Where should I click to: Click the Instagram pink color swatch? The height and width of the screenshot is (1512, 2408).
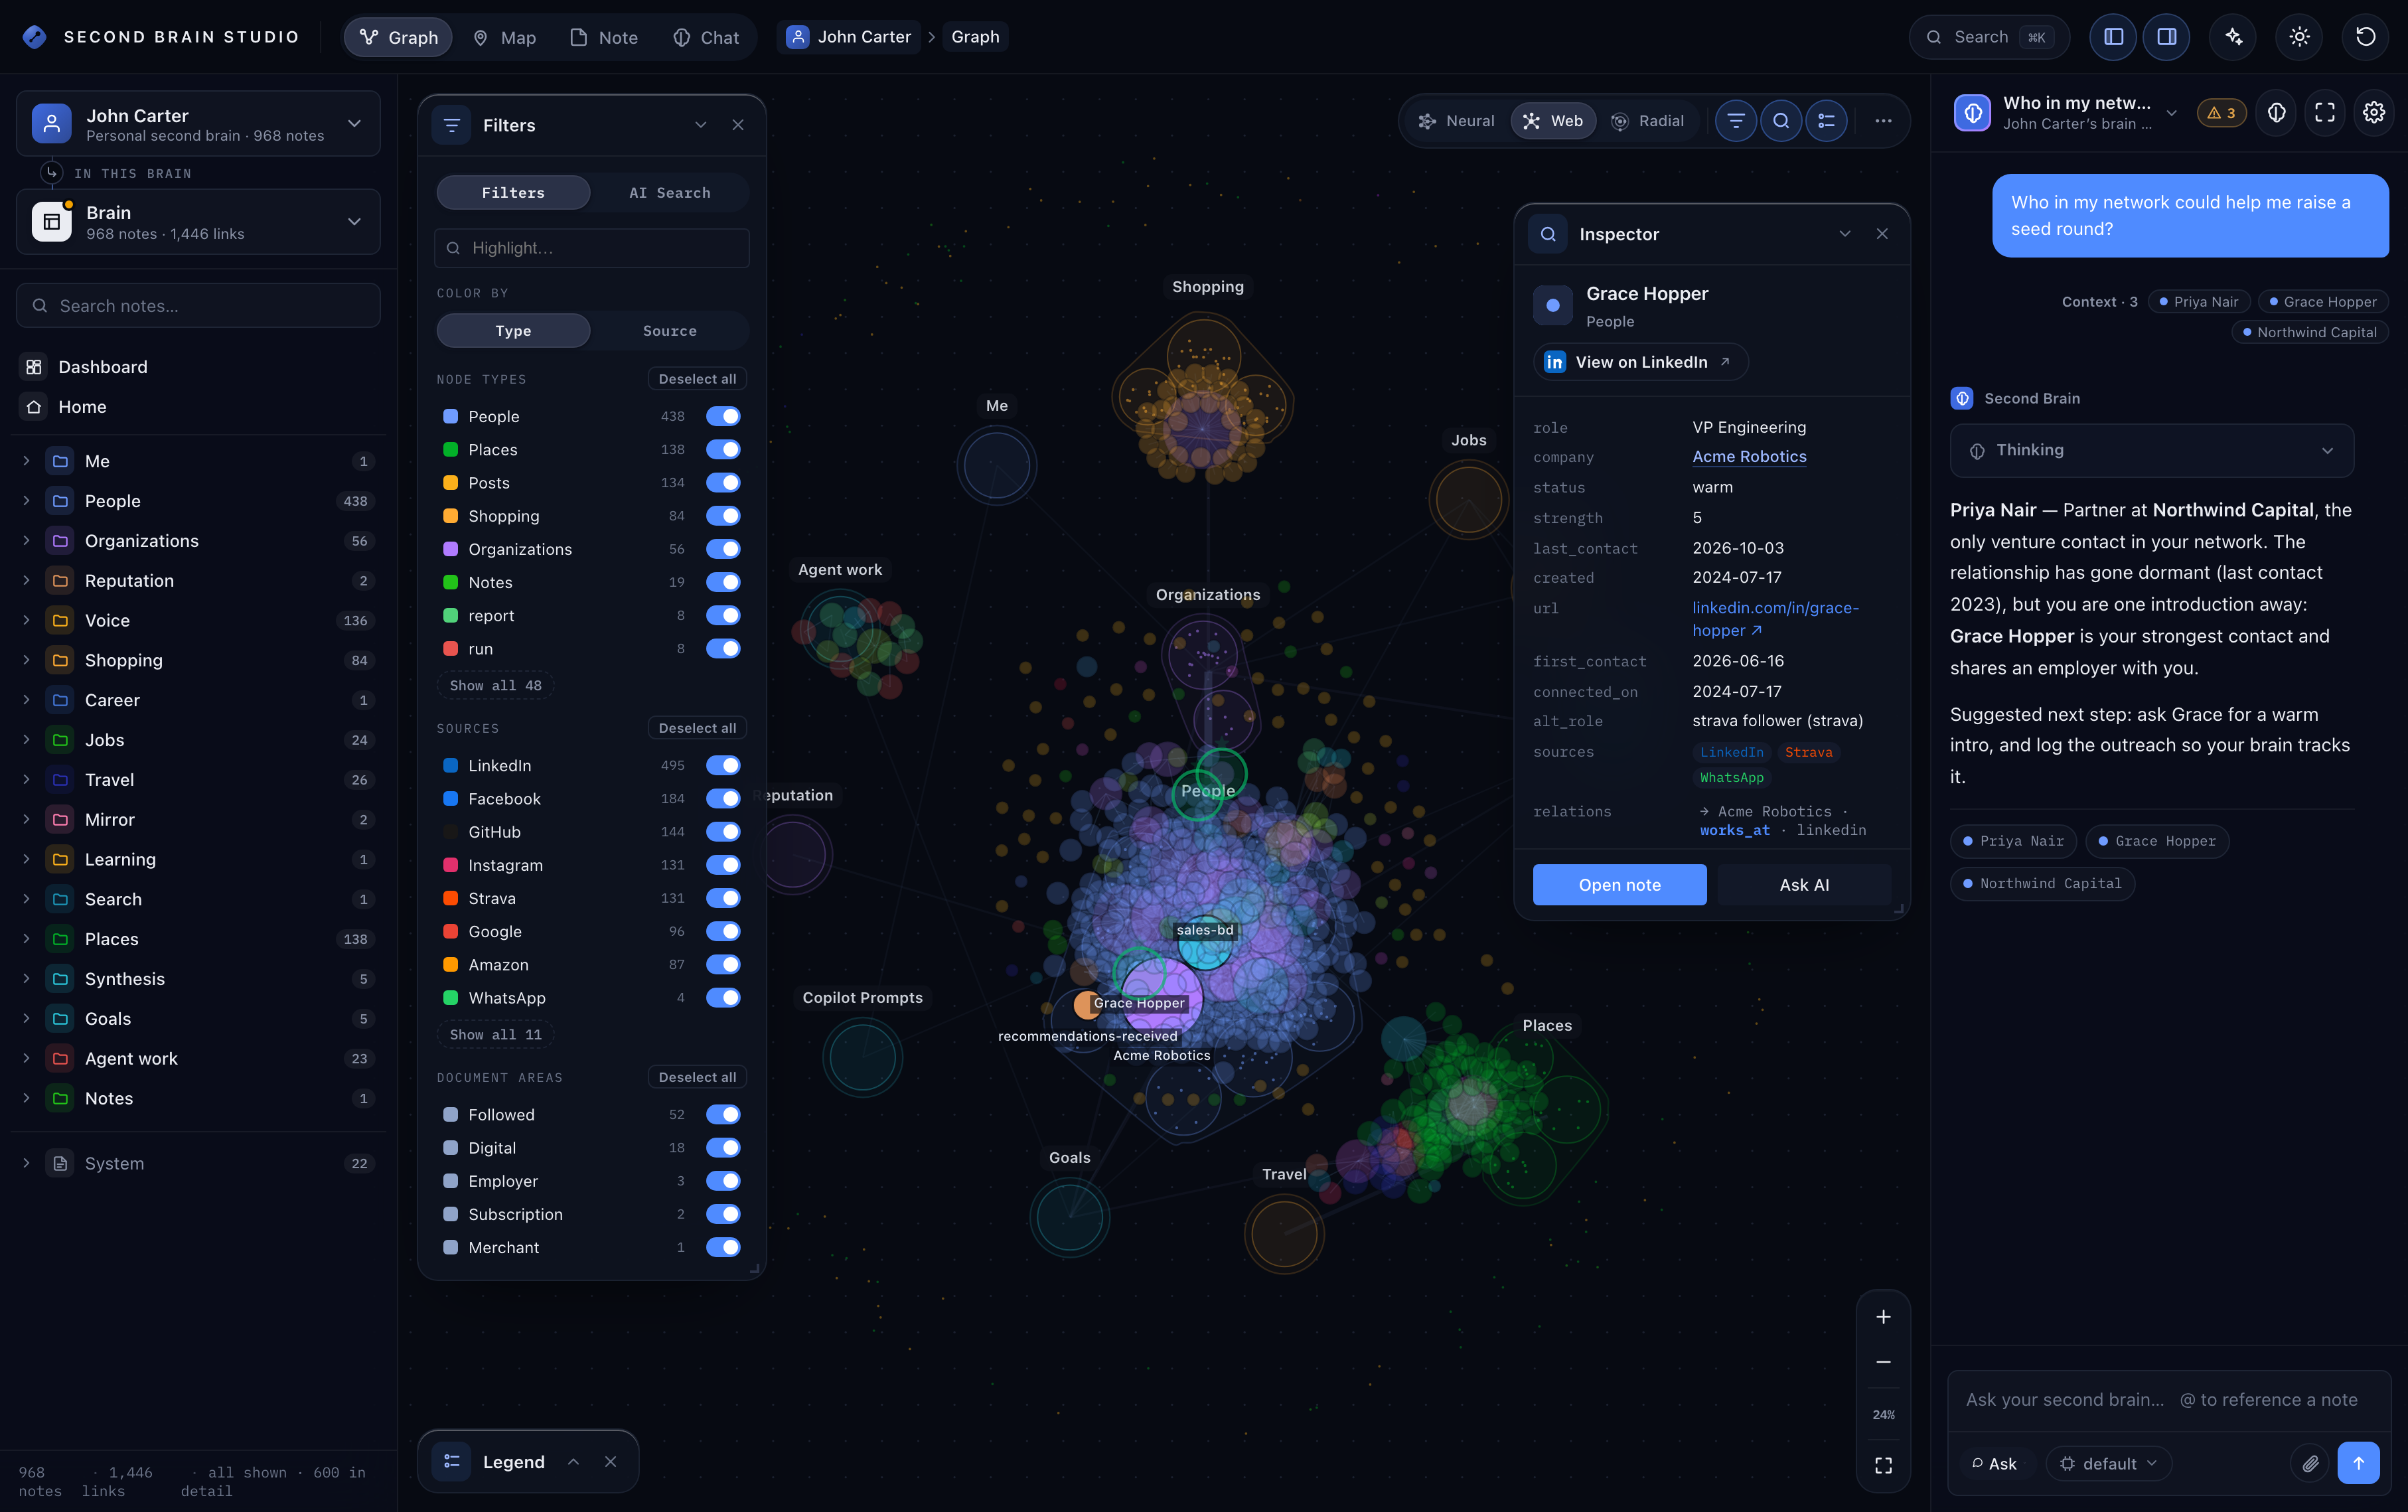pyautogui.click(x=450, y=864)
